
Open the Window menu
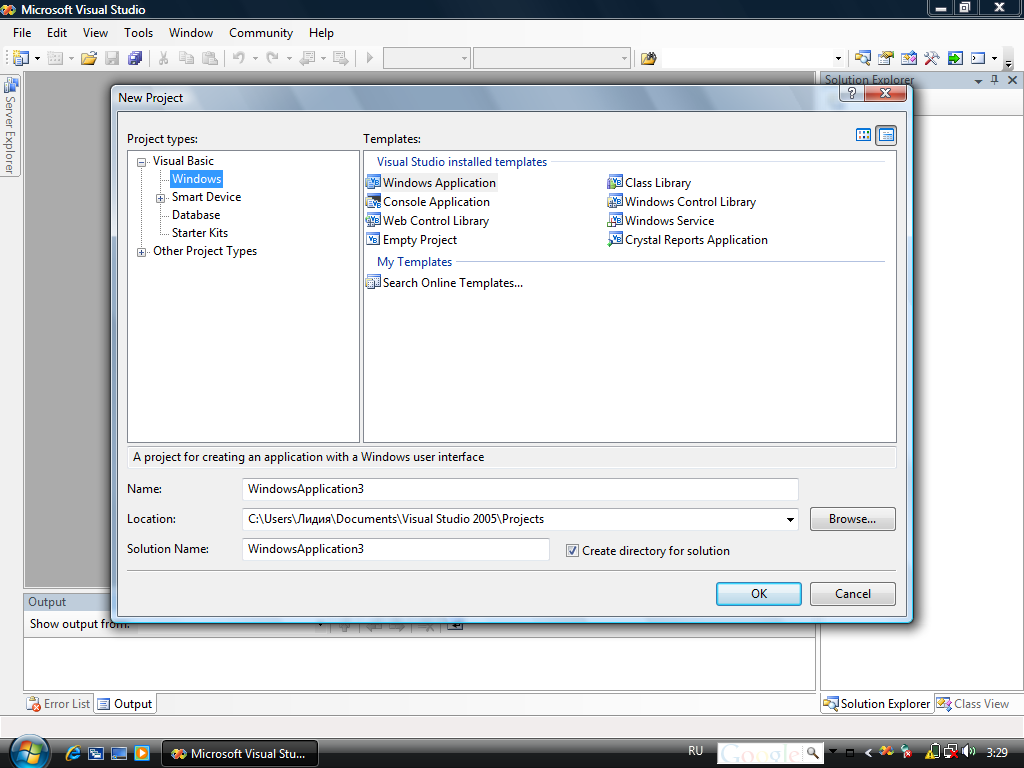click(191, 33)
